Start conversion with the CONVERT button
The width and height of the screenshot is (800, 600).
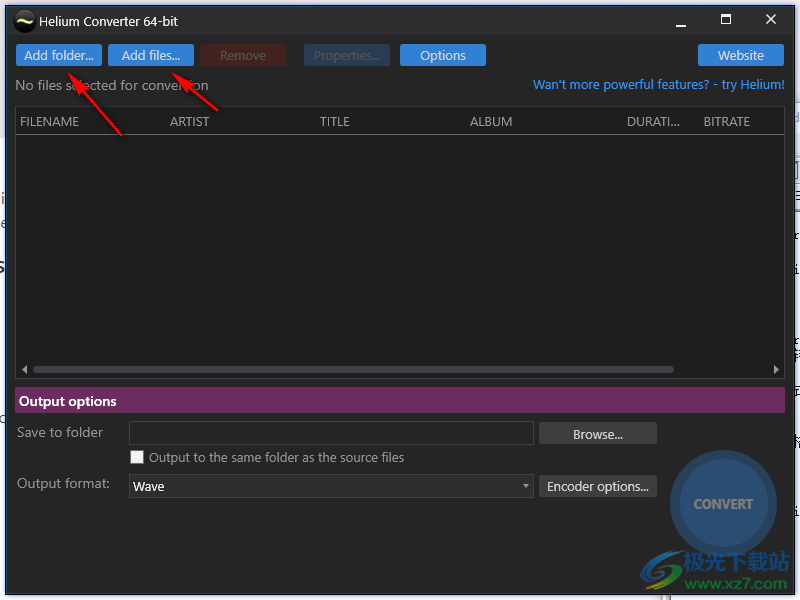[723, 504]
